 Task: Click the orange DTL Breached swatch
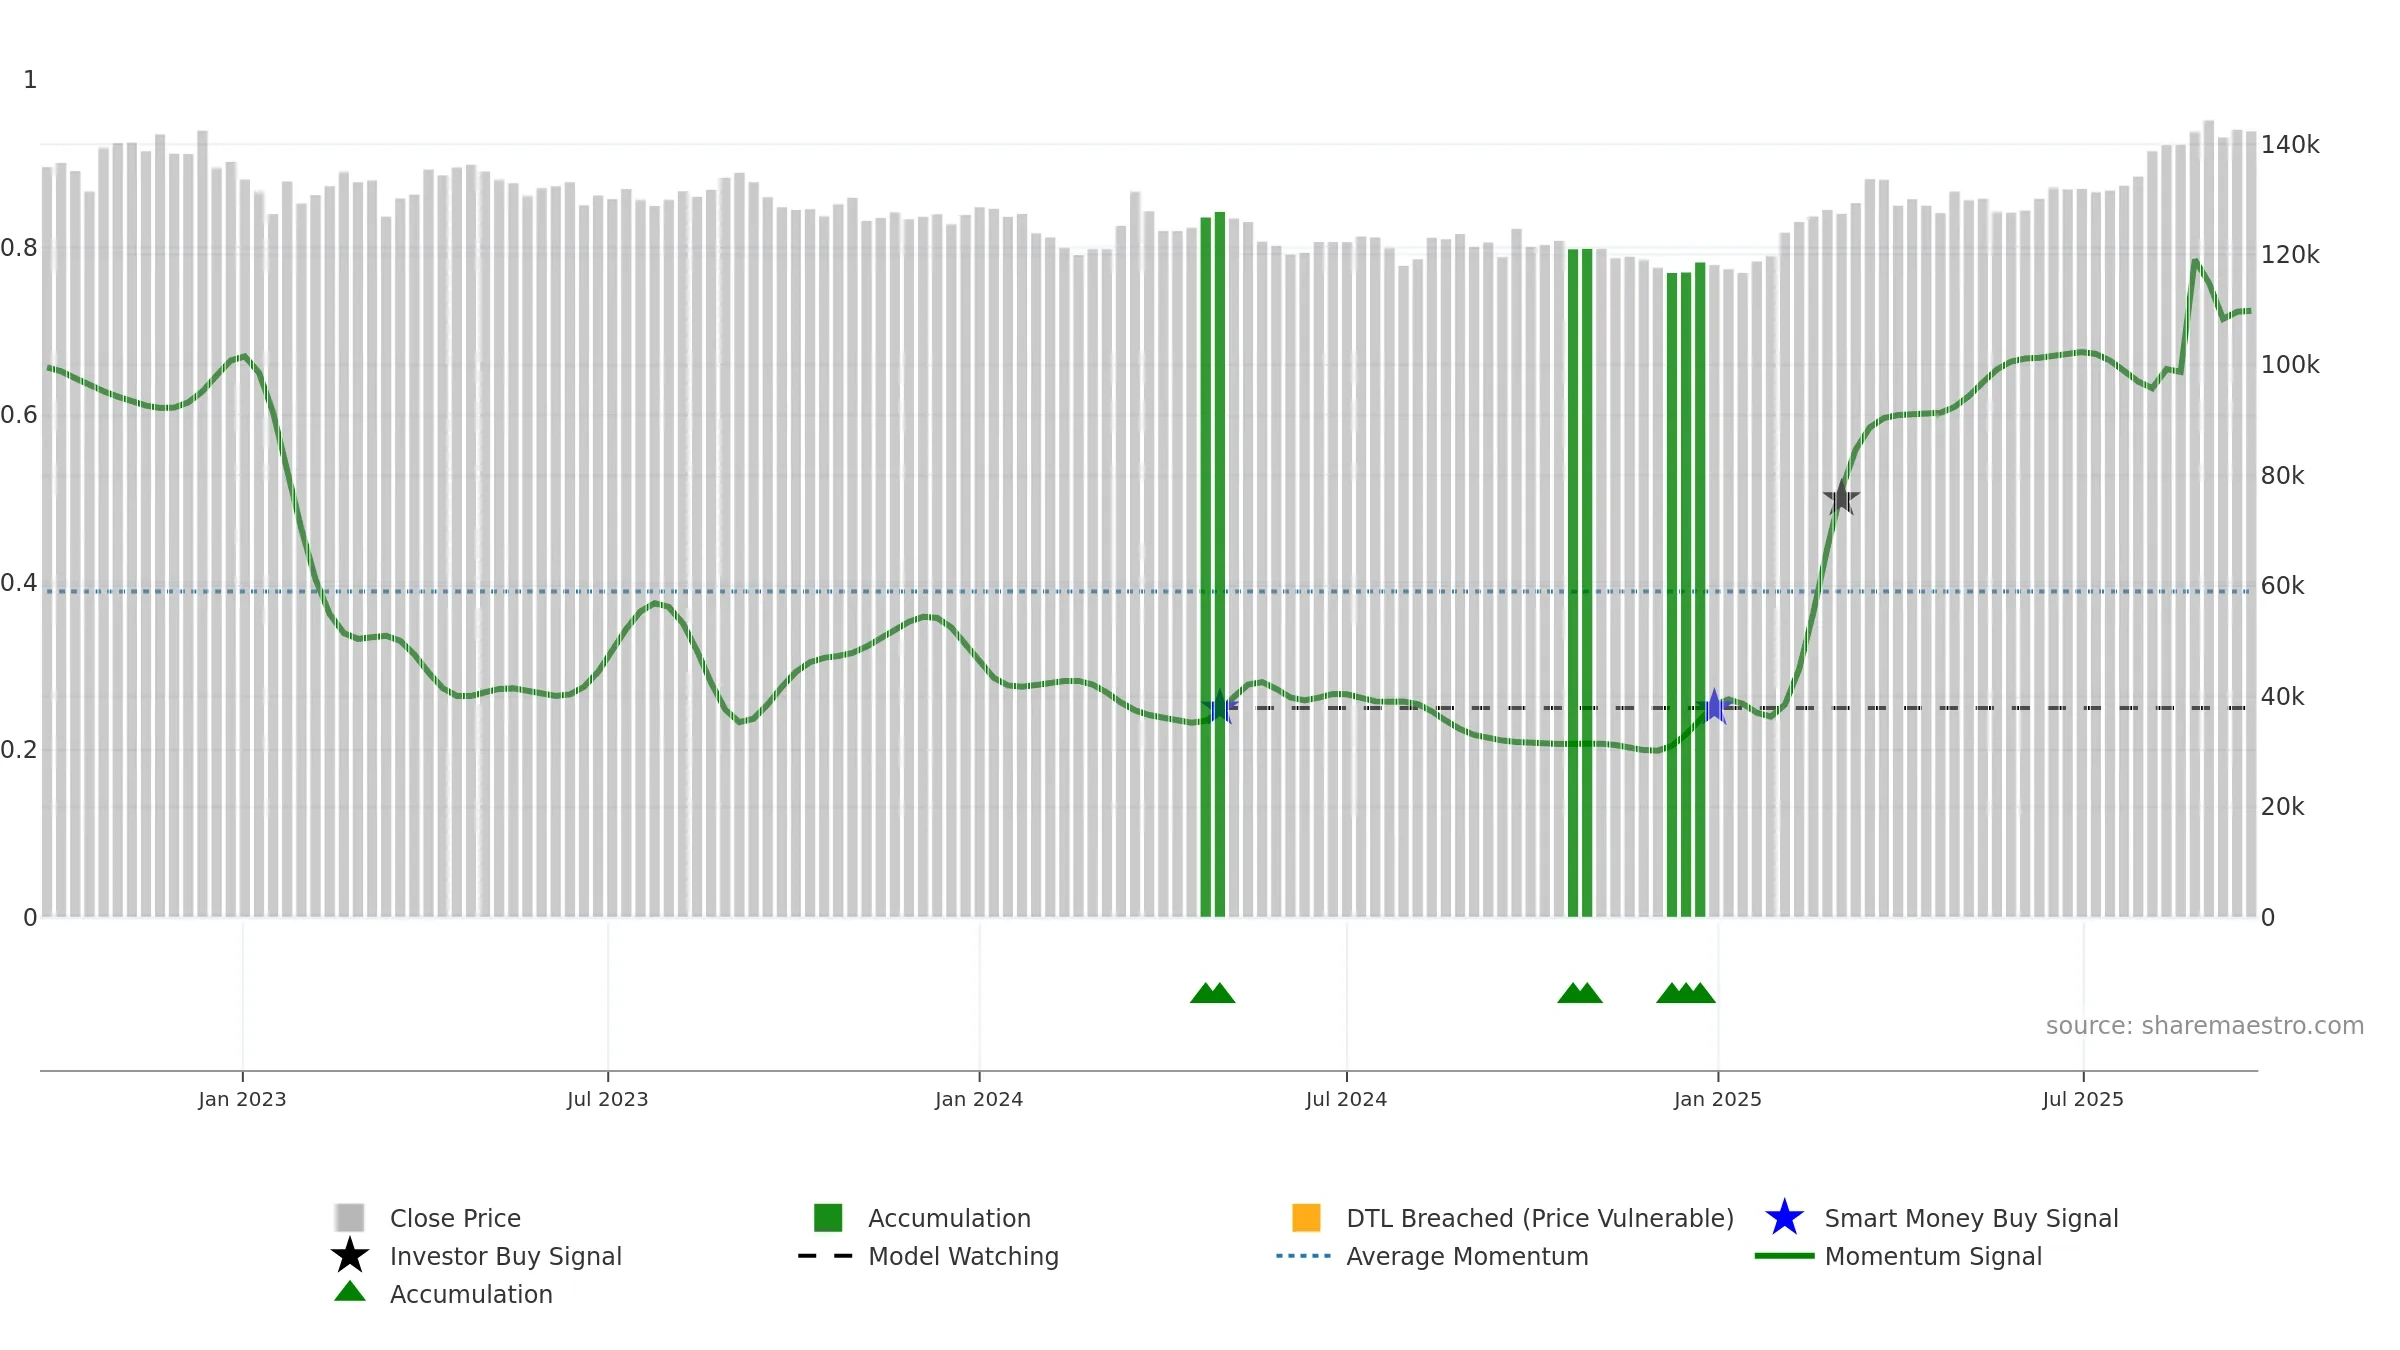(1306, 1218)
